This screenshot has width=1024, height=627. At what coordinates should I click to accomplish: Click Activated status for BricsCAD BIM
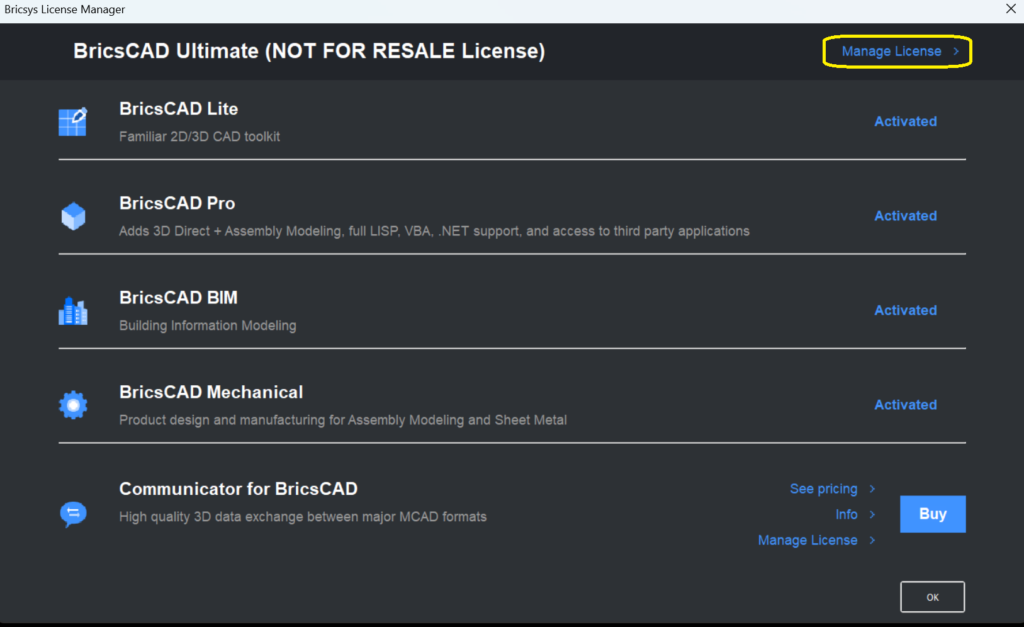pos(905,311)
